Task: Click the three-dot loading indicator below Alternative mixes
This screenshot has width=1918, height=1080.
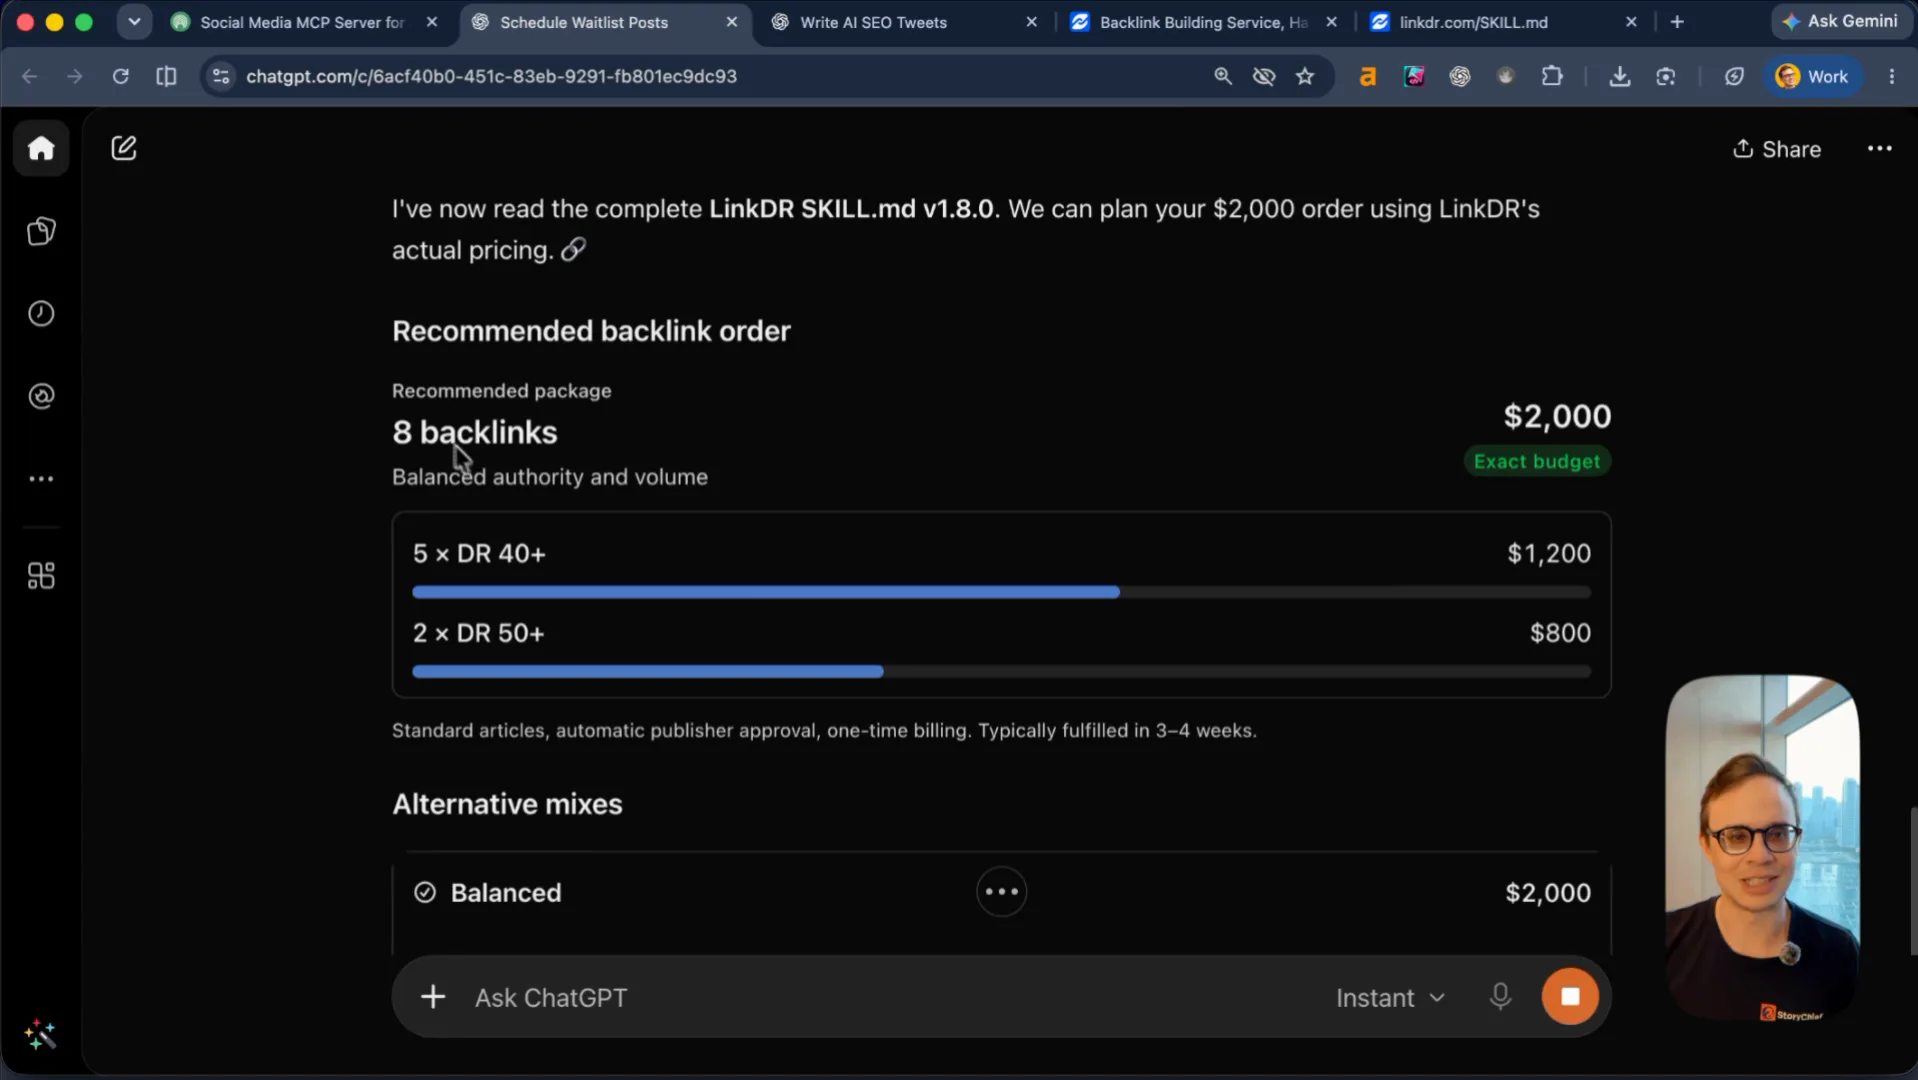Action: (1001, 891)
